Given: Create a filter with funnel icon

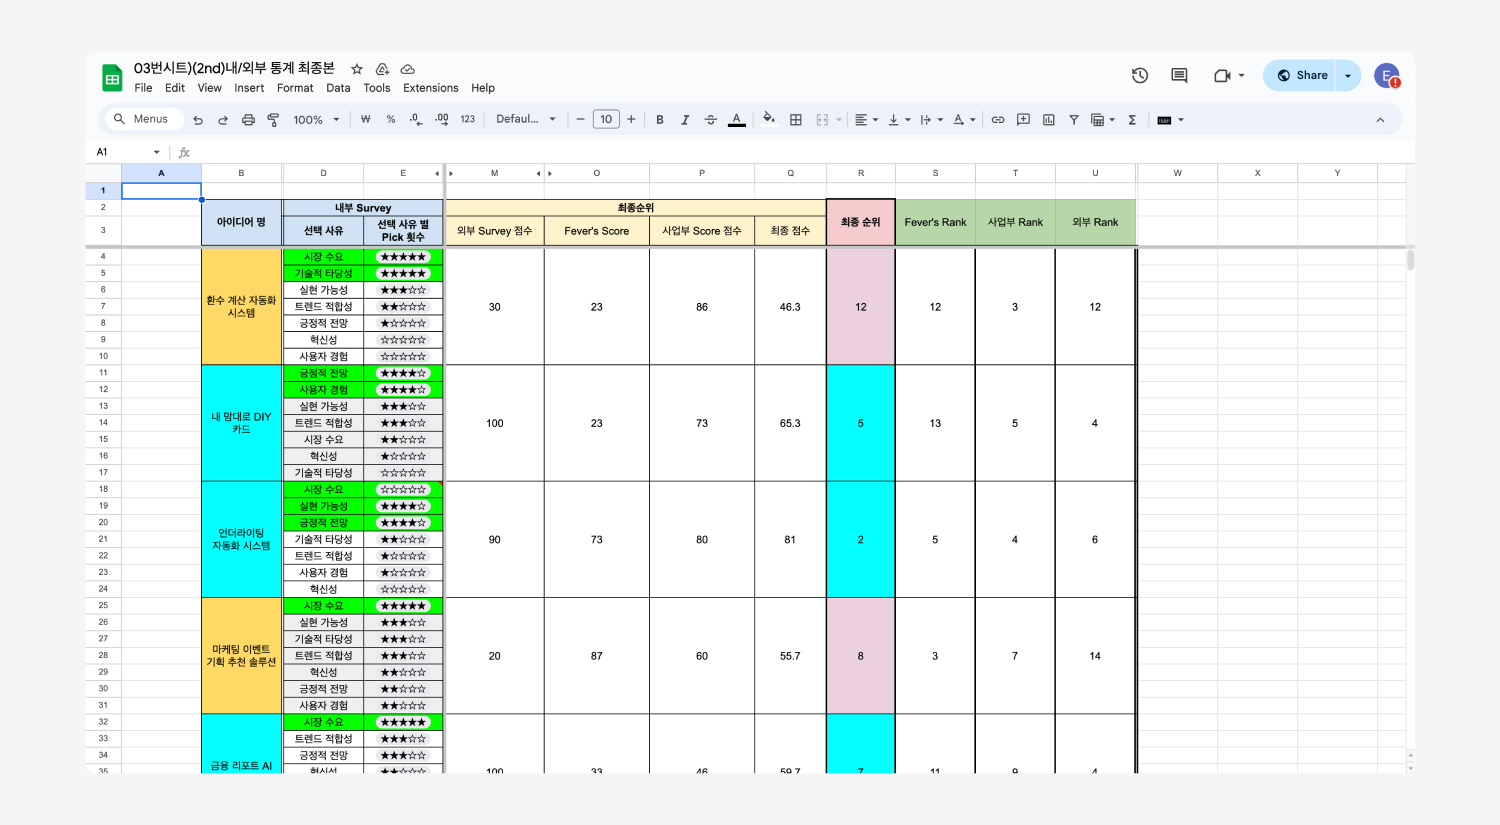Looking at the screenshot, I should point(1074,120).
